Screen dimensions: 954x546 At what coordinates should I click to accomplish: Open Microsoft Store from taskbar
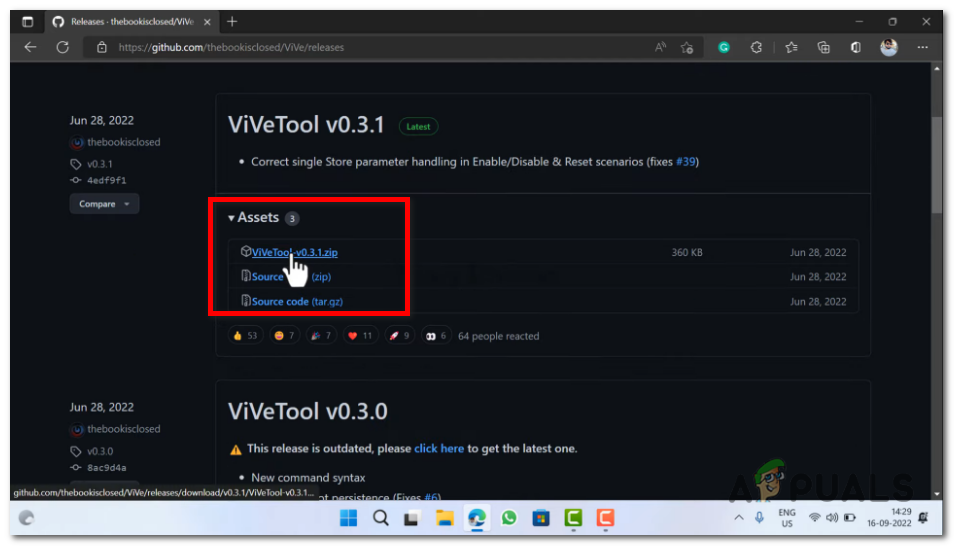(x=541, y=518)
